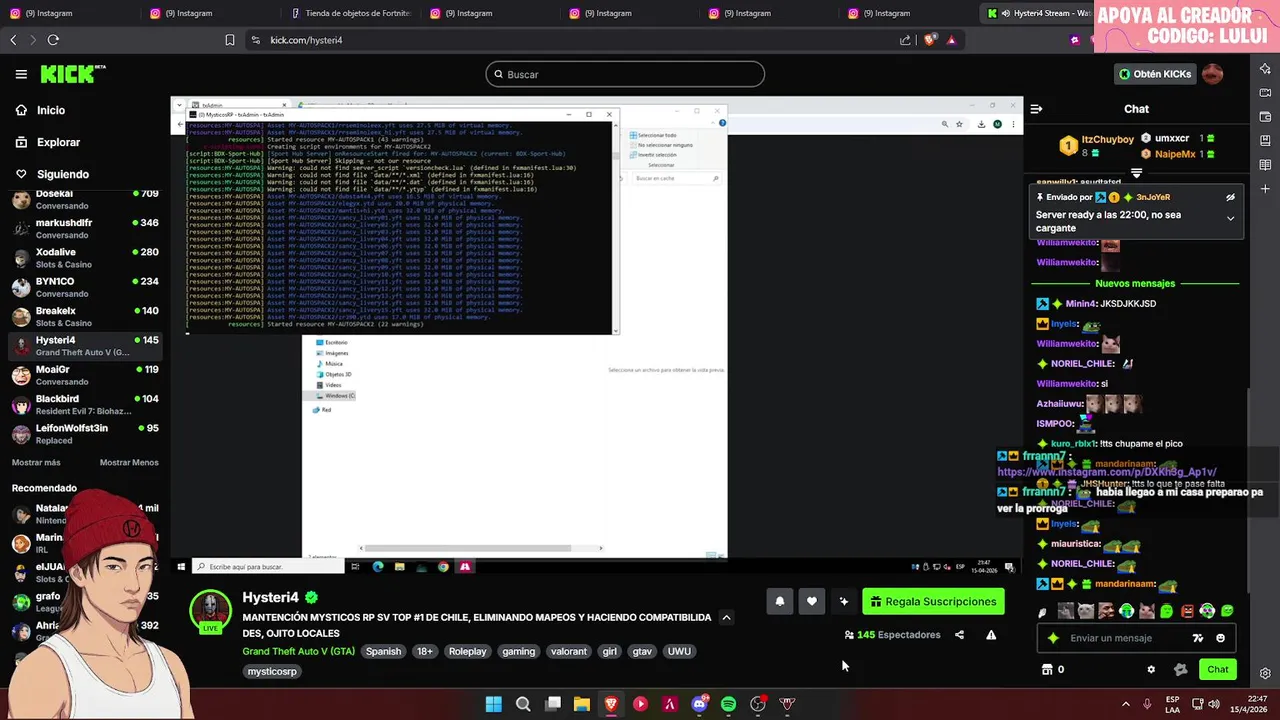Image resolution: width=1280 pixels, height=720 pixels.
Task: Open the volume control in system tray
Action: click(x=1215, y=704)
